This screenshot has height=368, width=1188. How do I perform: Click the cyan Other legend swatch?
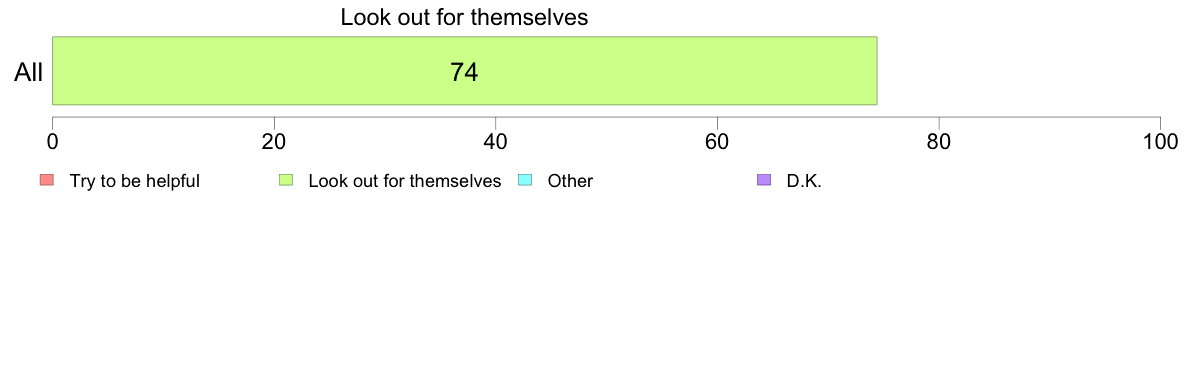524,180
